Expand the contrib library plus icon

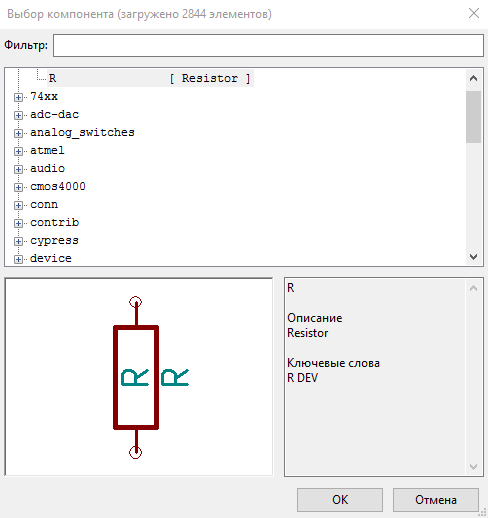(x=18, y=223)
